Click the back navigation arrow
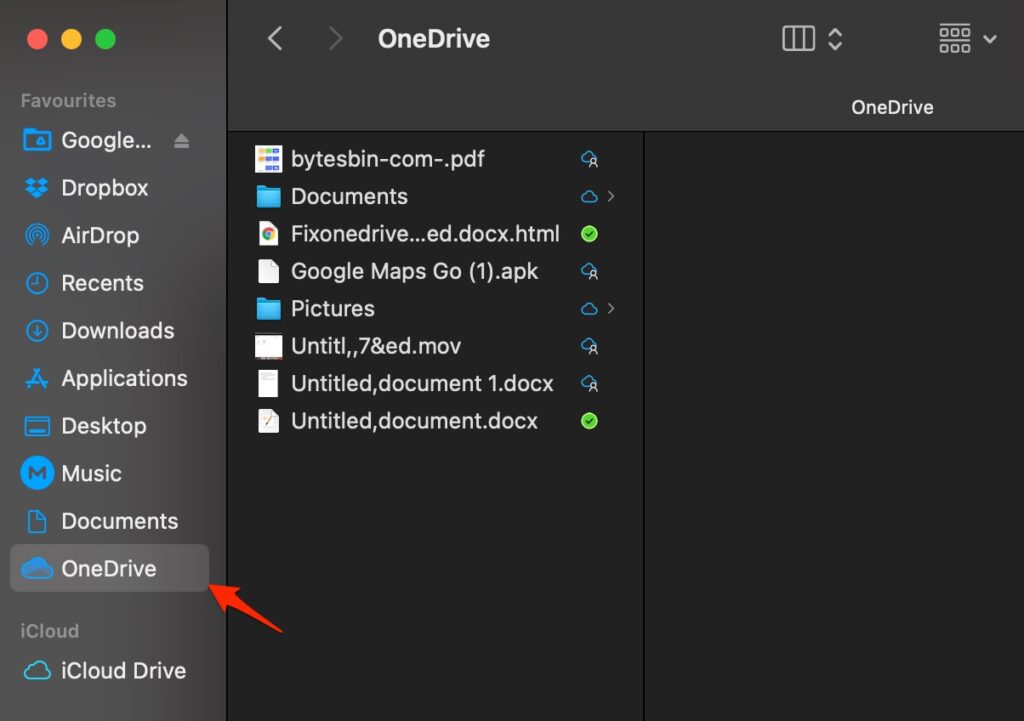This screenshot has height=721, width=1024. click(275, 38)
